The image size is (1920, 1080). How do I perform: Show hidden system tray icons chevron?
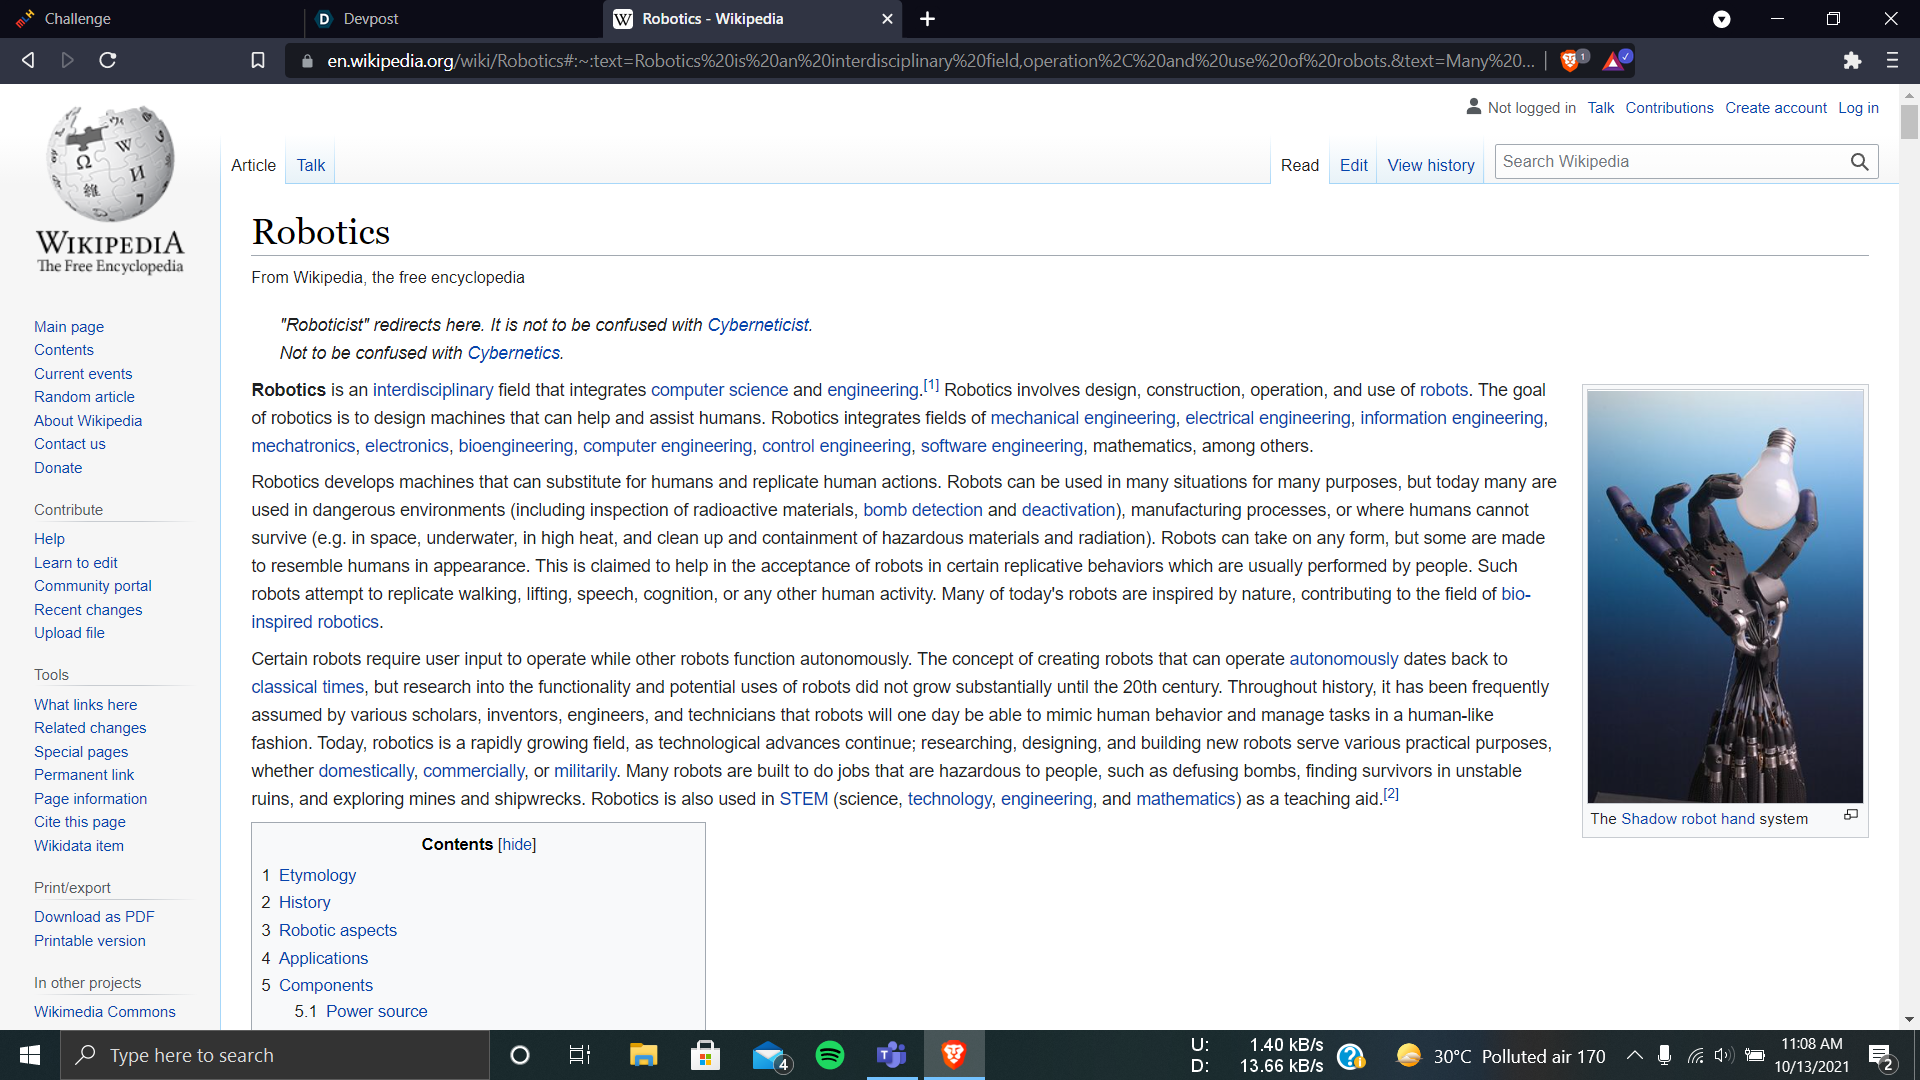pyautogui.click(x=1634, y=1055)
